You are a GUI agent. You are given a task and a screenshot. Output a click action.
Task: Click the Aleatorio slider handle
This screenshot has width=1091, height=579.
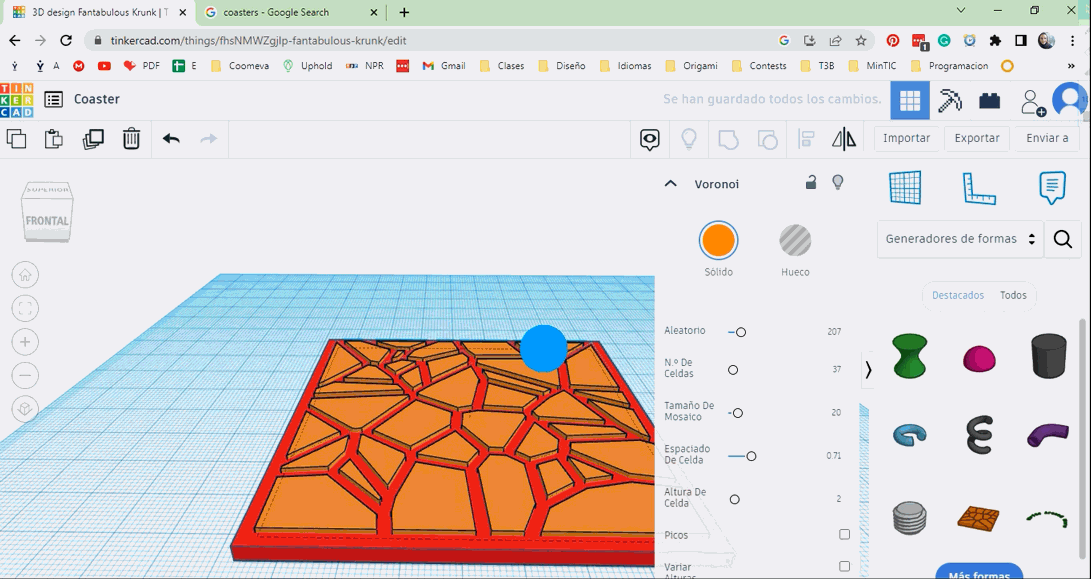point(741,333)
